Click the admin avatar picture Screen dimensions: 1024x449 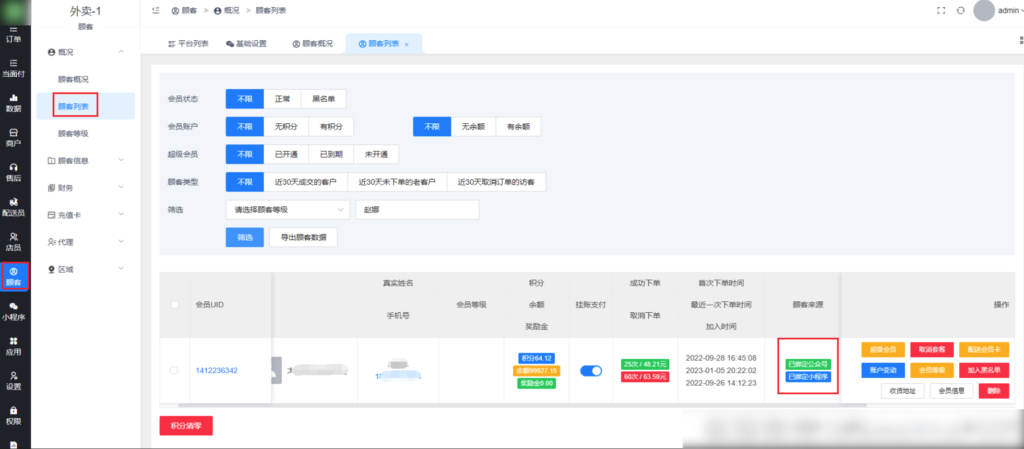(x=984, y=10)
